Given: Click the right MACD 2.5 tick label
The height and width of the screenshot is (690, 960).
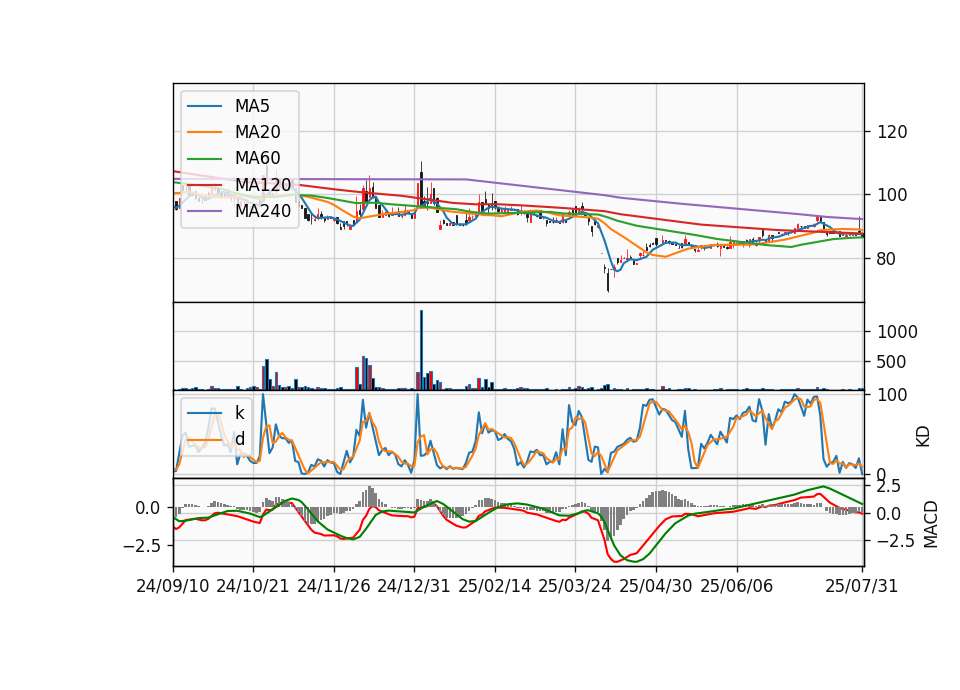Looking at the screenshot, I should click(888, 487).
